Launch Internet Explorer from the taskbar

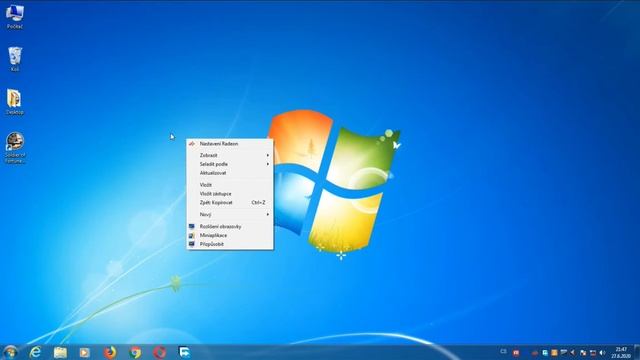(x=36, y=352)
